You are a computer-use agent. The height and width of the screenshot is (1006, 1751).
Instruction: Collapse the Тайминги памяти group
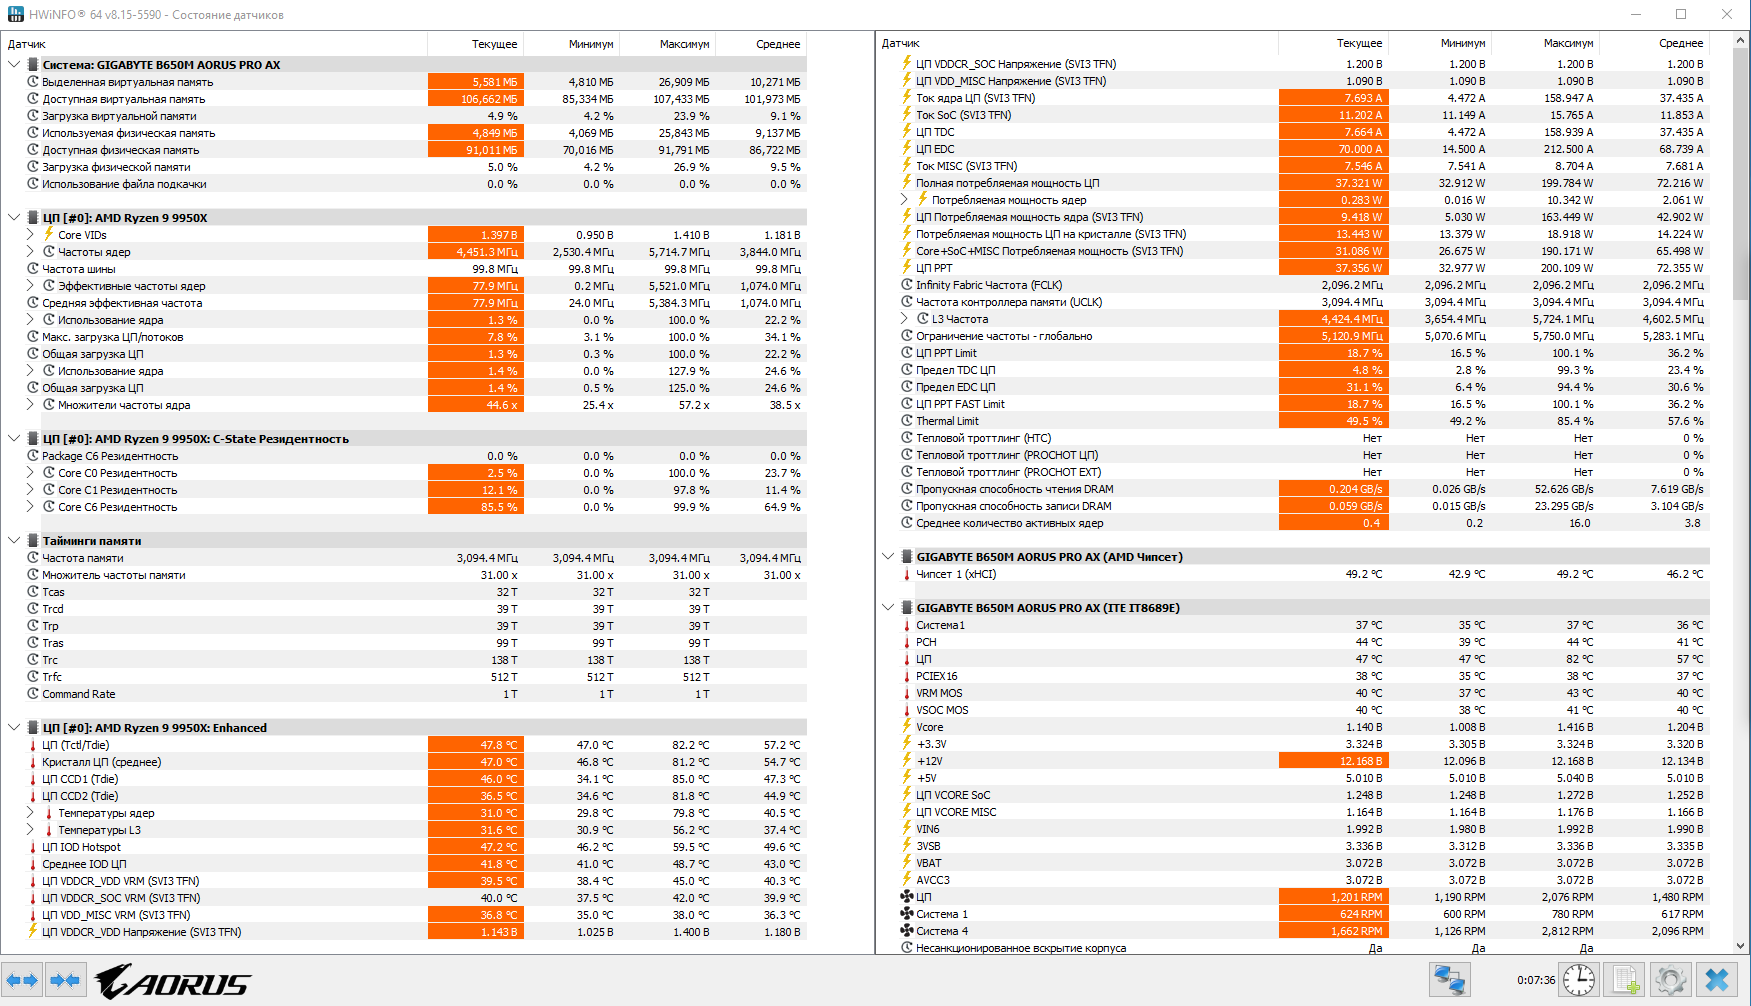tap(14, 541)
